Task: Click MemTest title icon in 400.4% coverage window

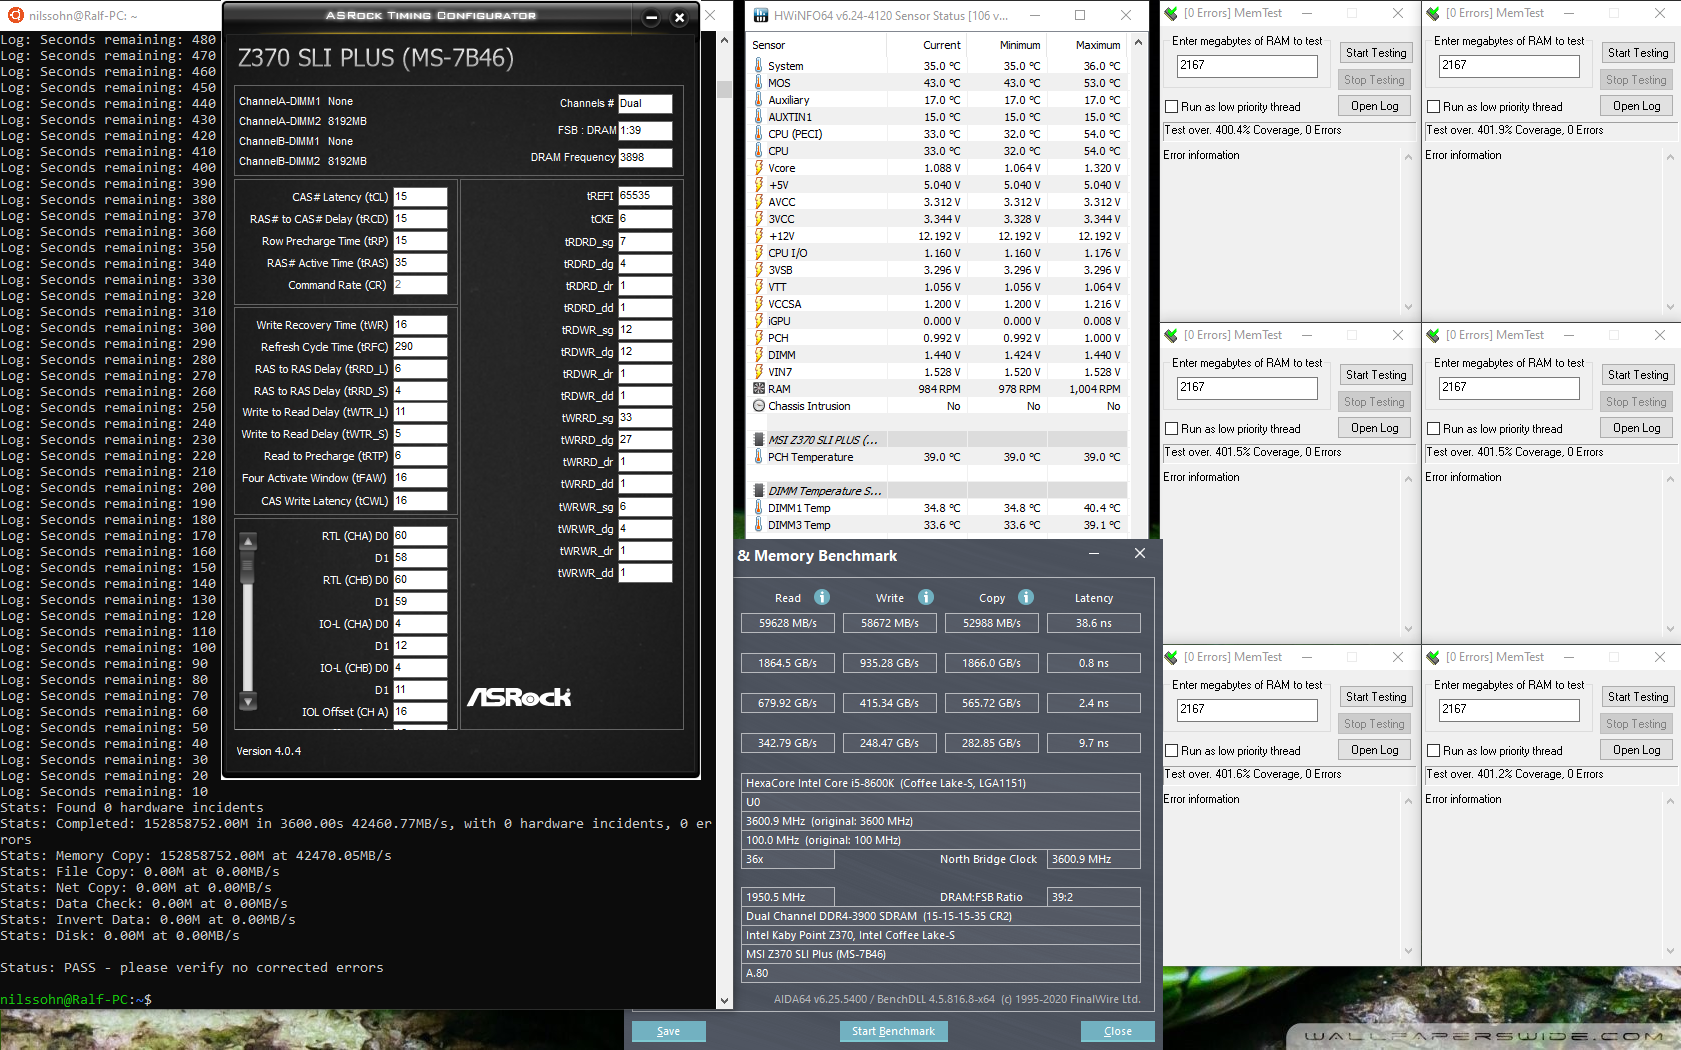Action: (x=1171, y=13)
